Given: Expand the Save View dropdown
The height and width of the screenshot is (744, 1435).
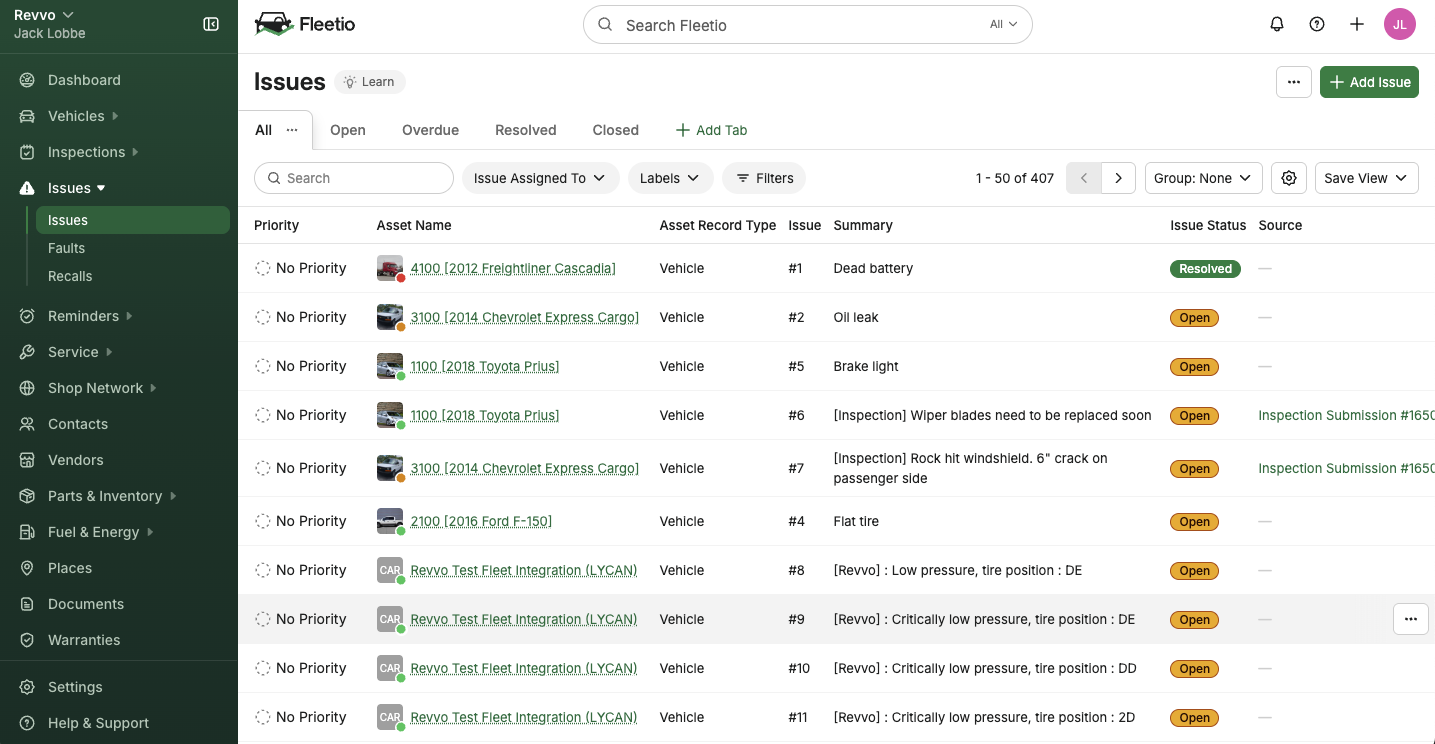Looking at the screenshot, I should 1366,178.
